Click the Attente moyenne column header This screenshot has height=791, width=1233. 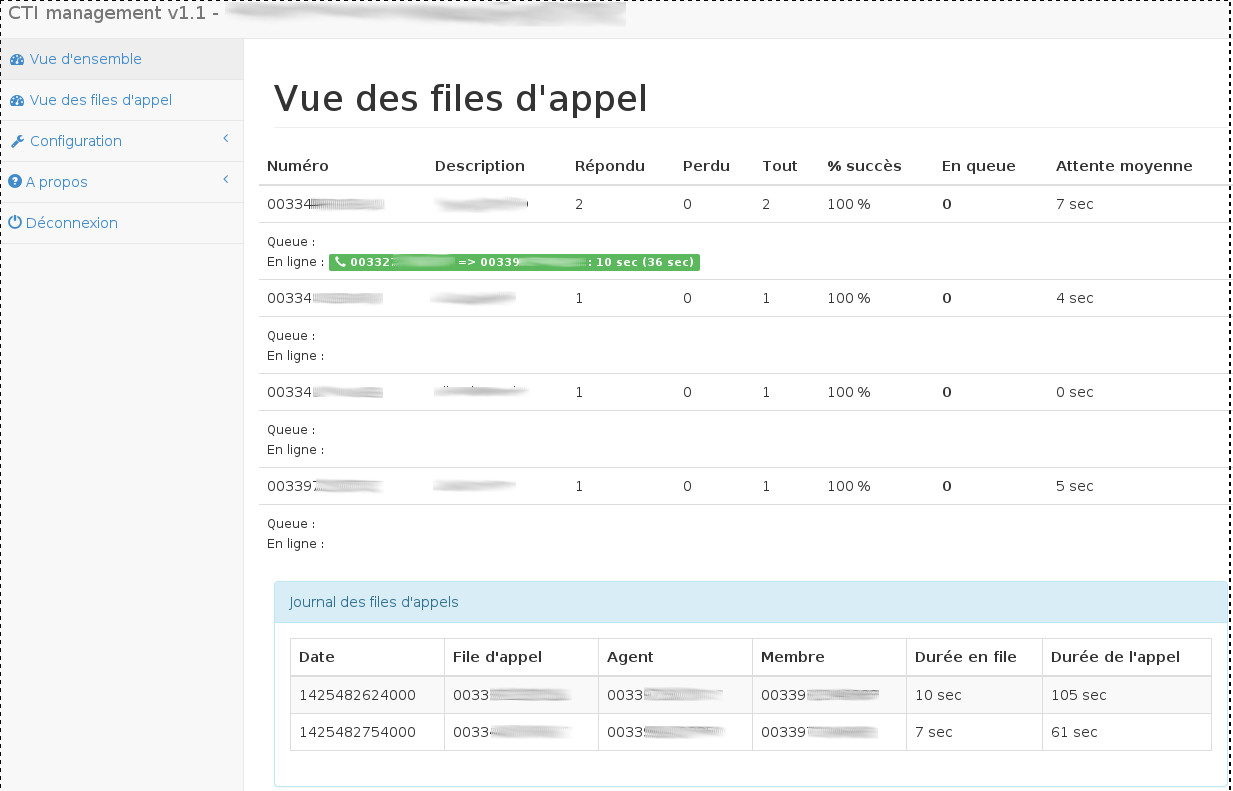(1124, 165)
